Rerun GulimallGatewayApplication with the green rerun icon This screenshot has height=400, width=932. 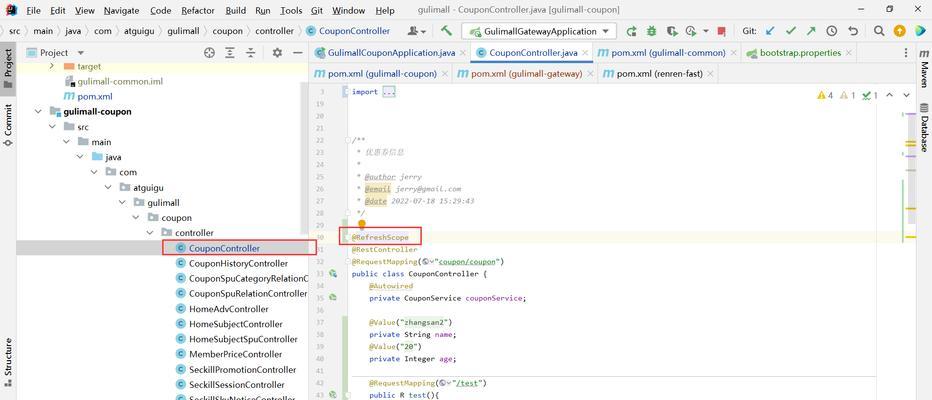632,31
